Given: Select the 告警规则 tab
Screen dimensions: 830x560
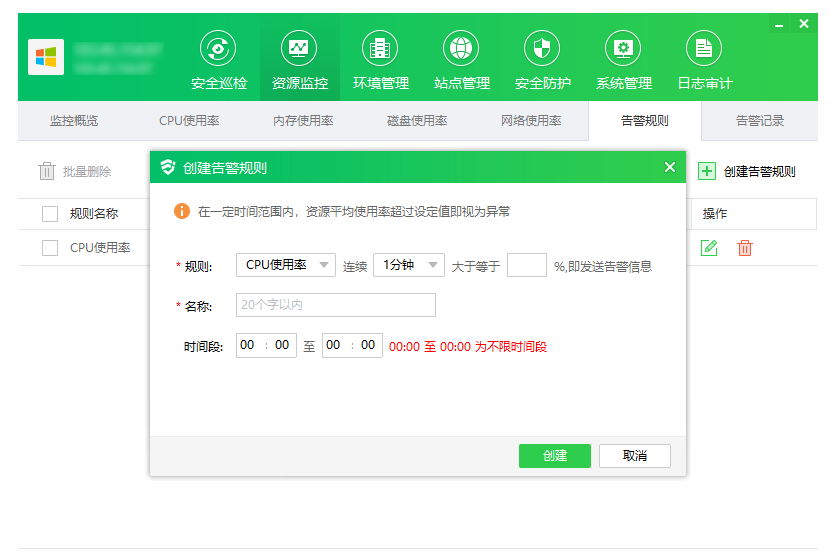Looking at the screenshot, I should pyautogui.click(x=645, y=121).
